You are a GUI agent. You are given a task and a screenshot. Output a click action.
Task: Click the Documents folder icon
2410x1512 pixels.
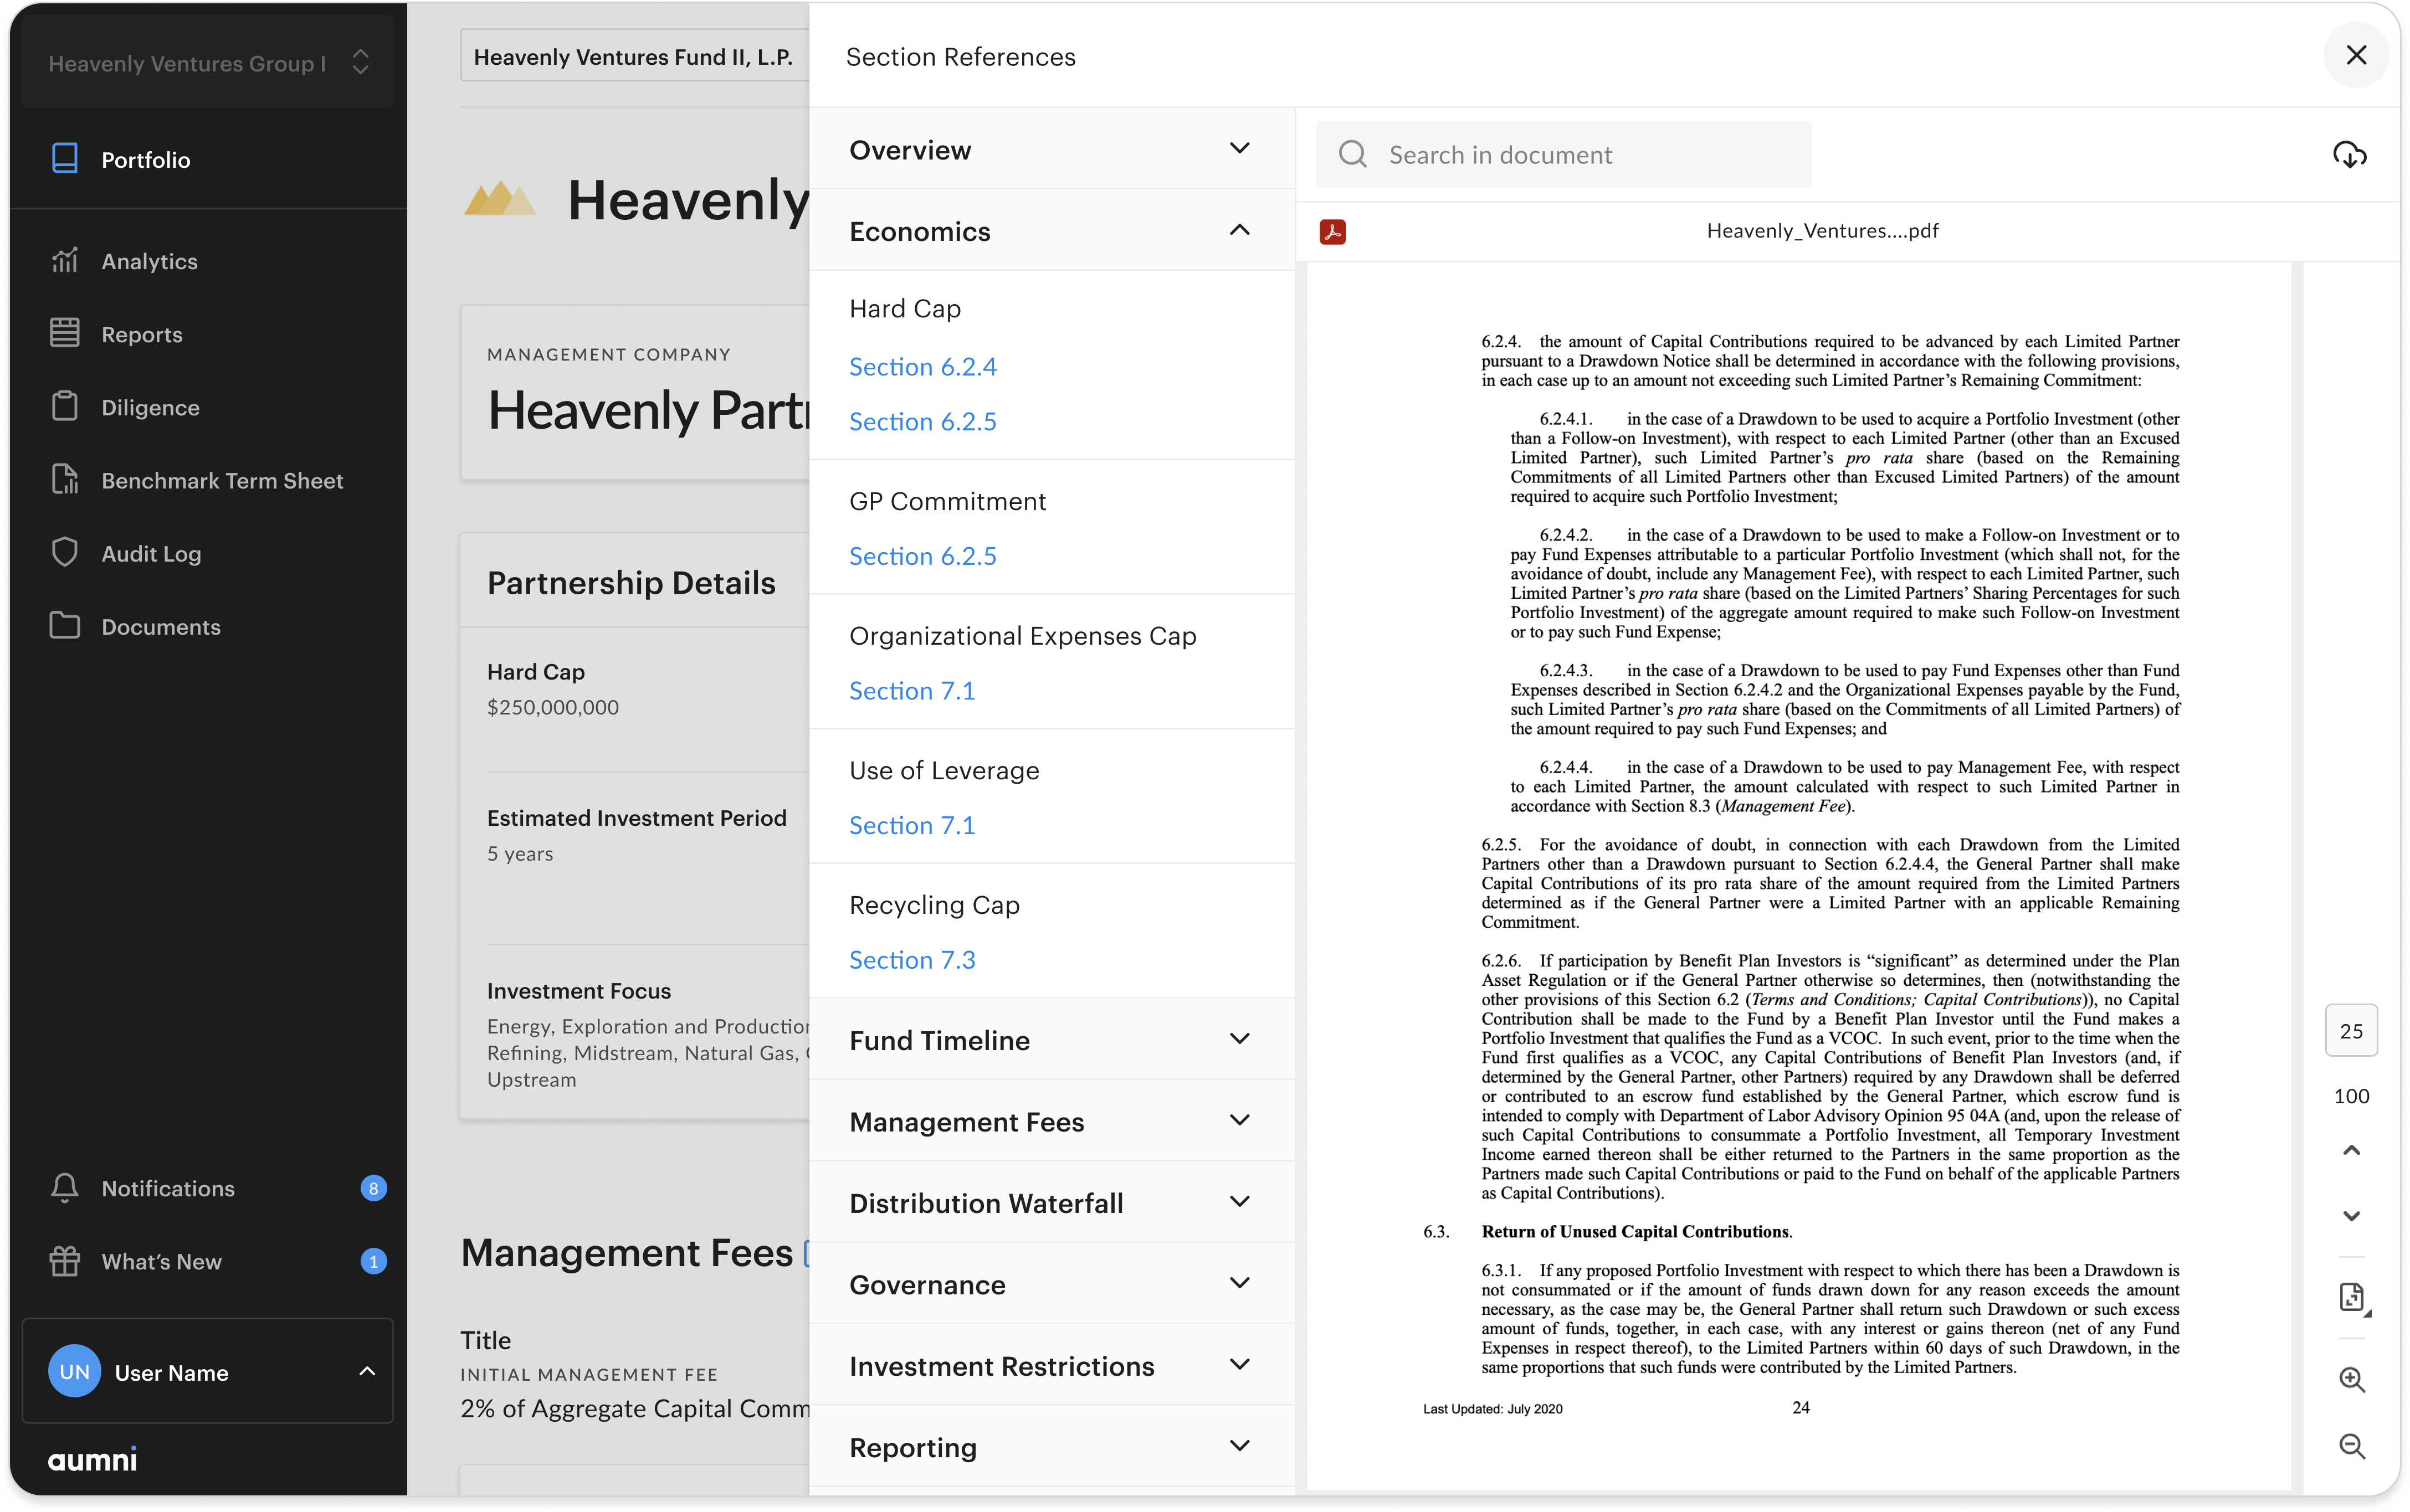click(65, 626)
